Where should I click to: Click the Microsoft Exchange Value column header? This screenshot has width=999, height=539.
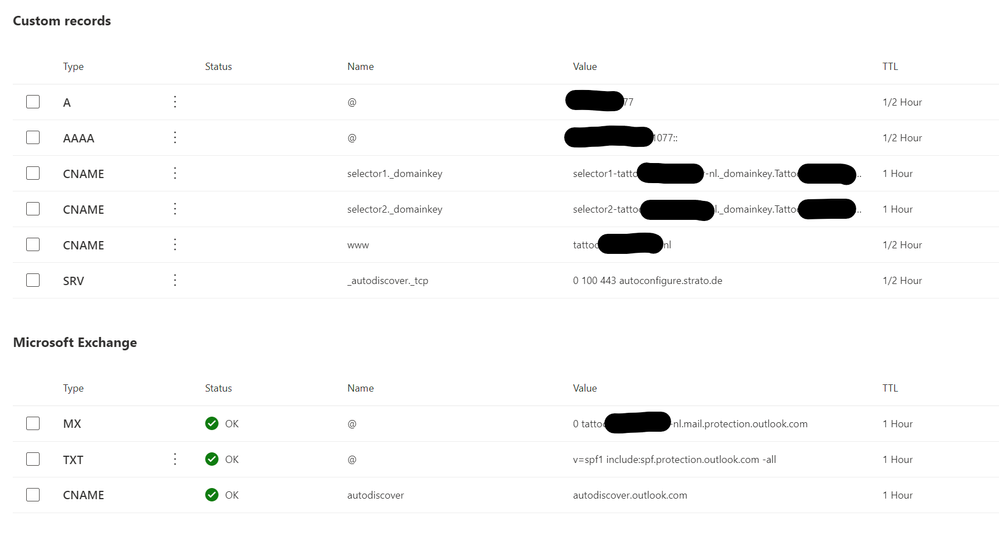pos(585,388)
